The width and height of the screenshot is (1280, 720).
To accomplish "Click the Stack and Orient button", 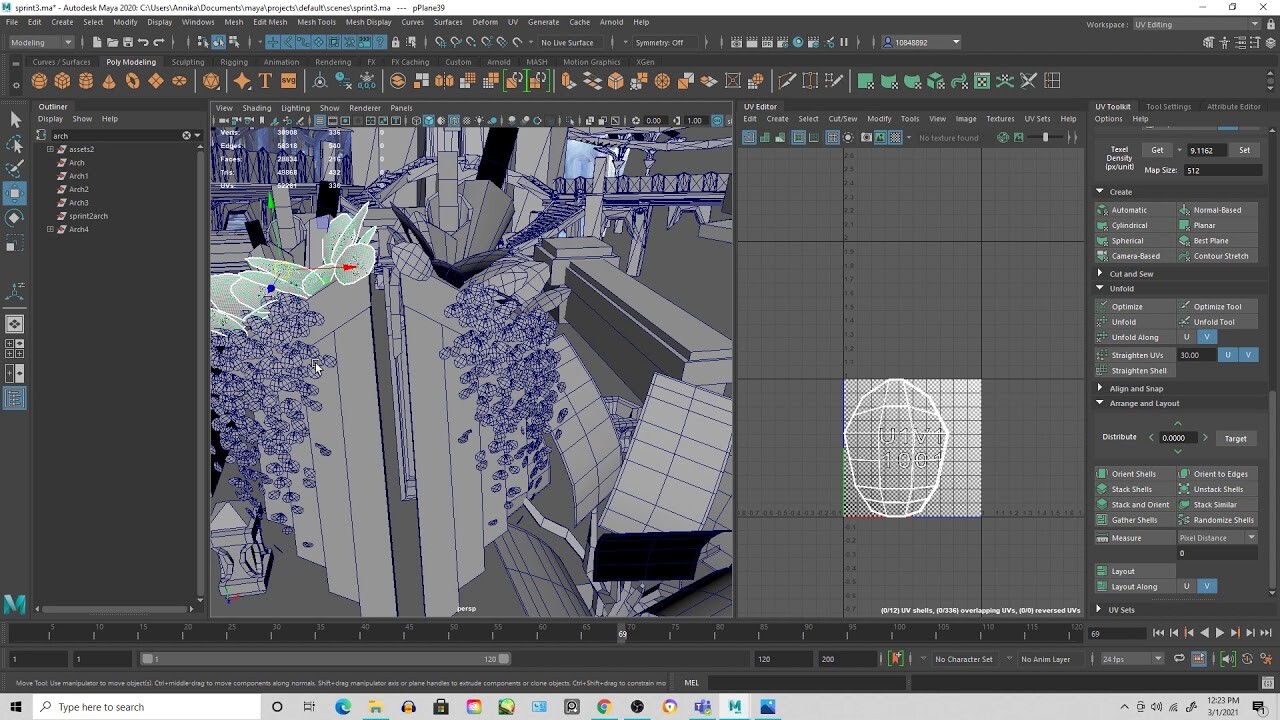I will pos(1139,505).
